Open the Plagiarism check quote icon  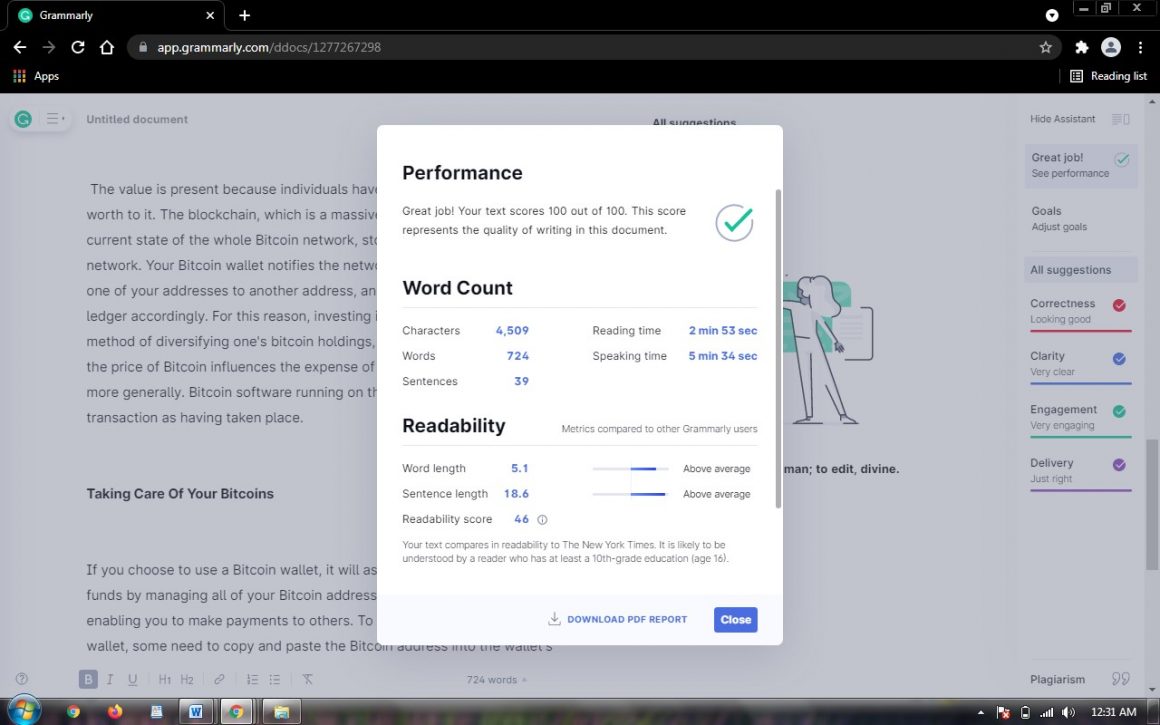(x=1121, y=679)
